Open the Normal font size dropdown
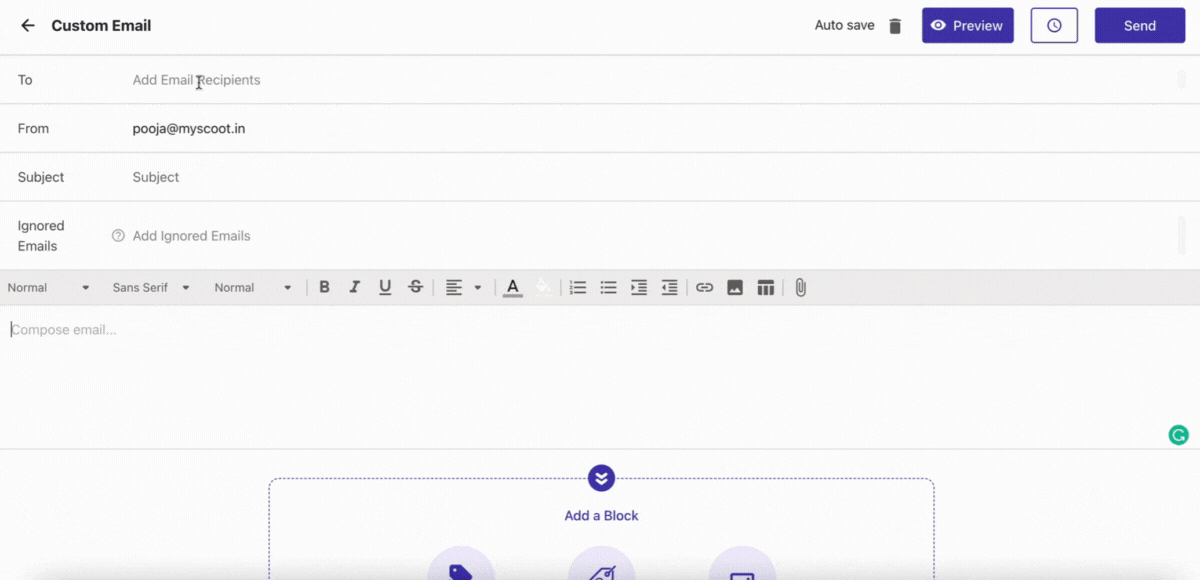1200x580 pixels. click(x=253, y=287)
